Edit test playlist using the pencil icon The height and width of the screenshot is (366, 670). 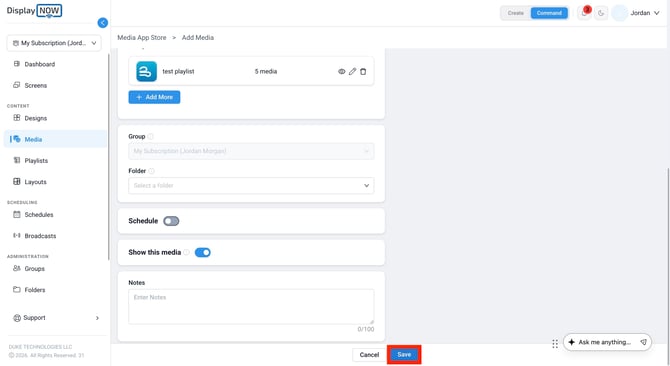[352, 71]
